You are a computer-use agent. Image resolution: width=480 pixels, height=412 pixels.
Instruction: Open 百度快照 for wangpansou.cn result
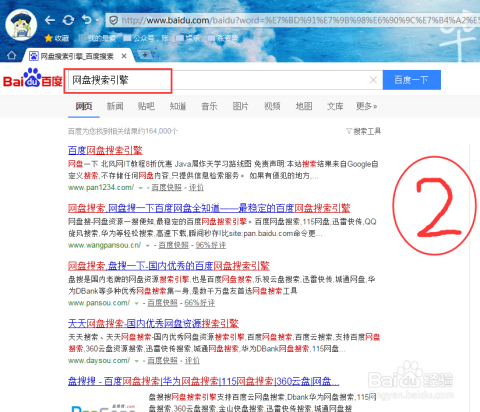173,245
